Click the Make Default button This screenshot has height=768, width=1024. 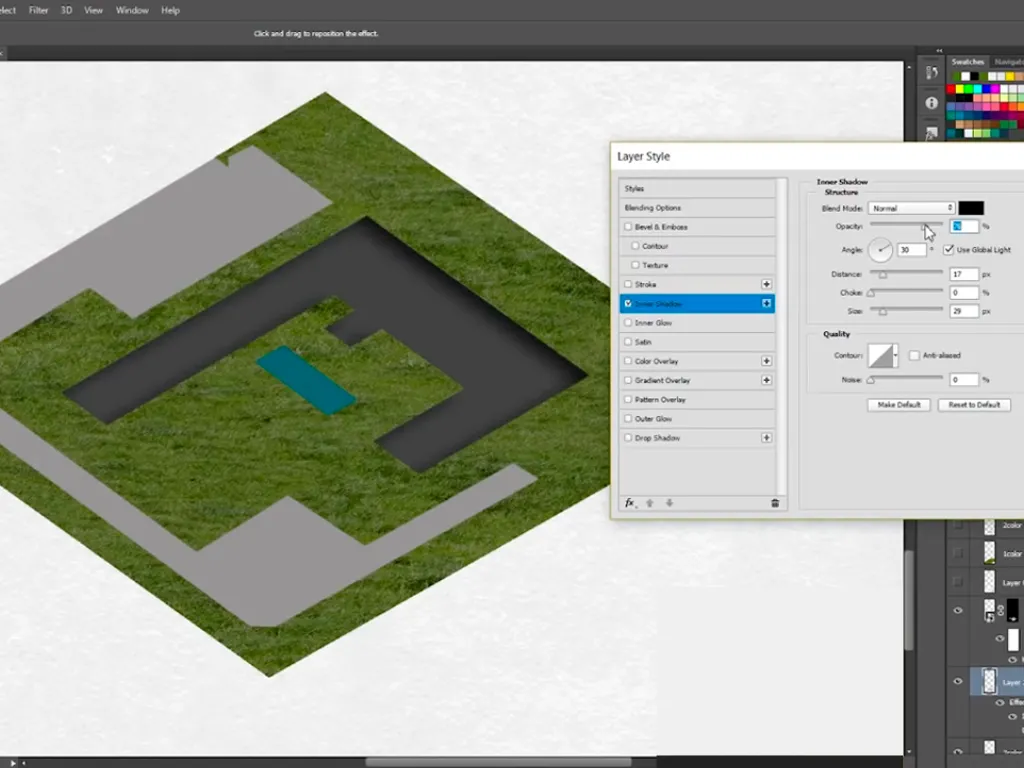pos(899,405)
